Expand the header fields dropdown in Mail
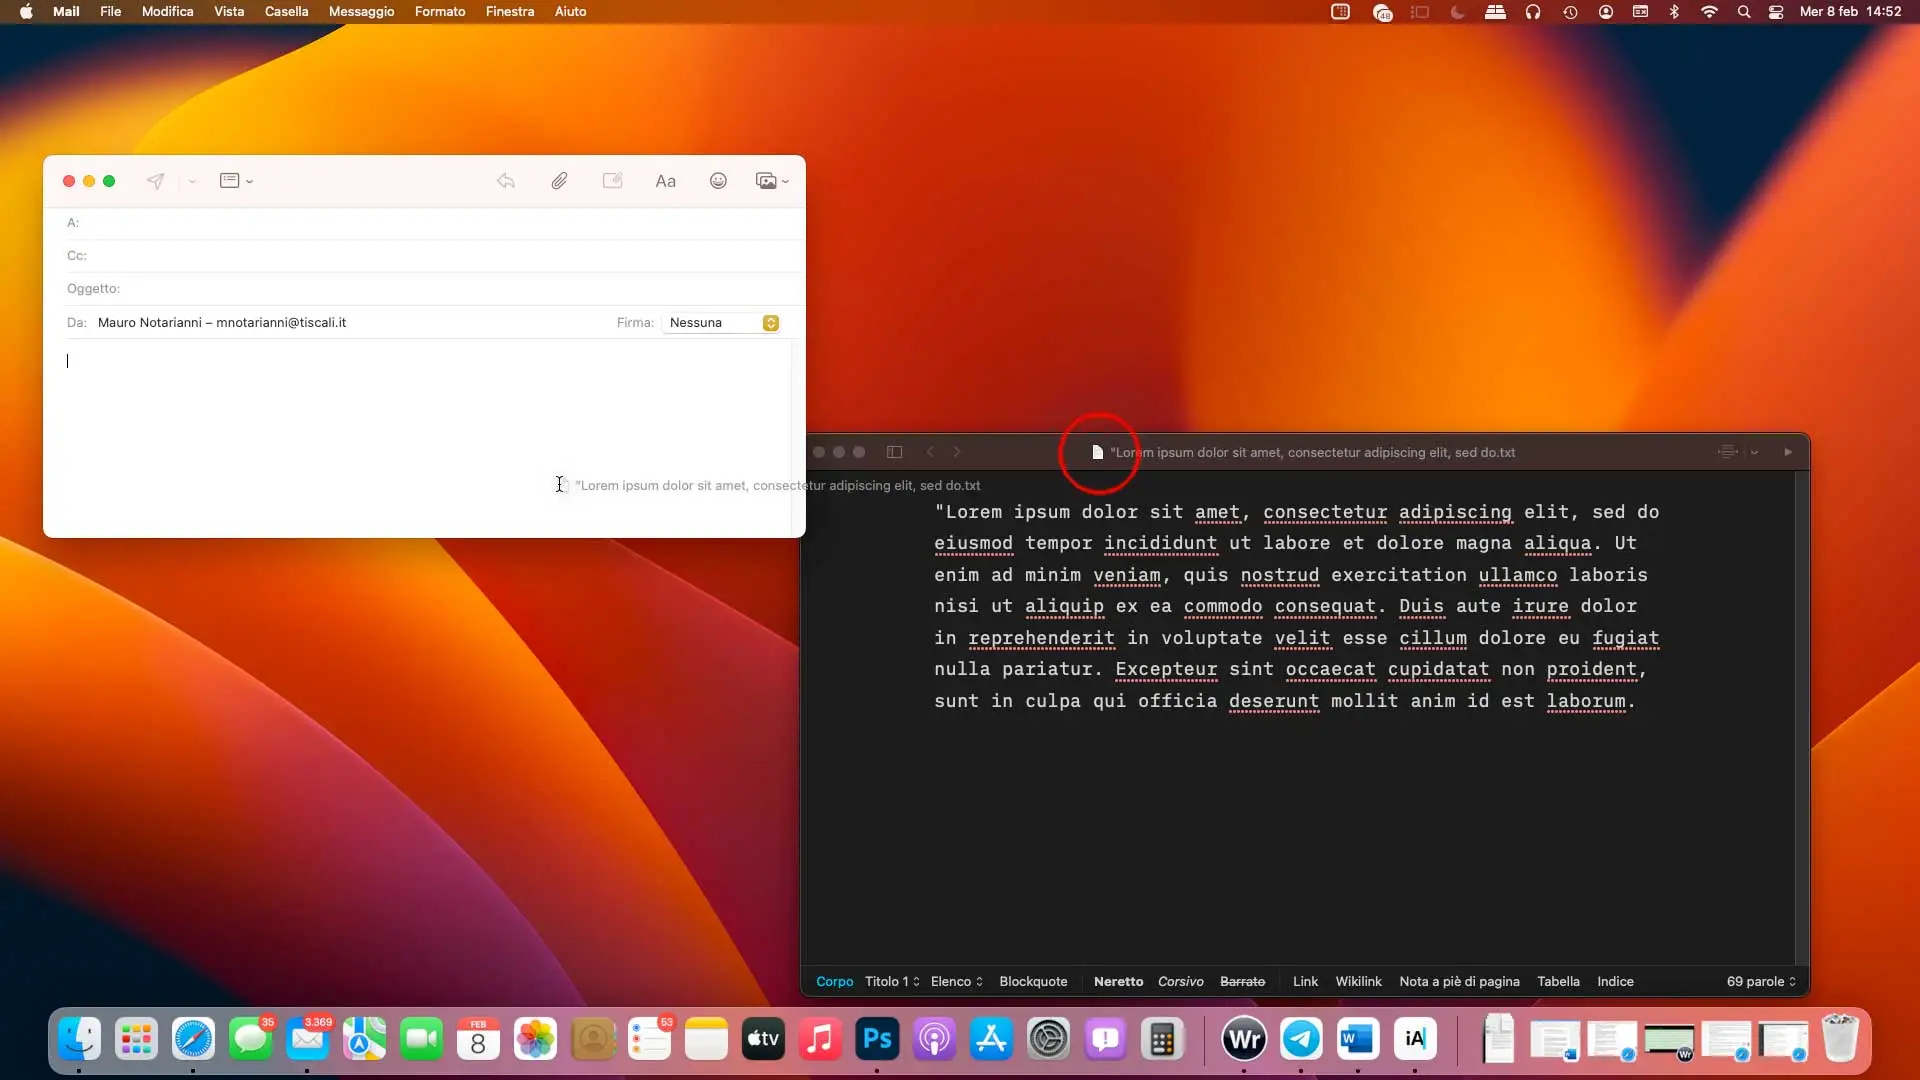 [236, 181]
